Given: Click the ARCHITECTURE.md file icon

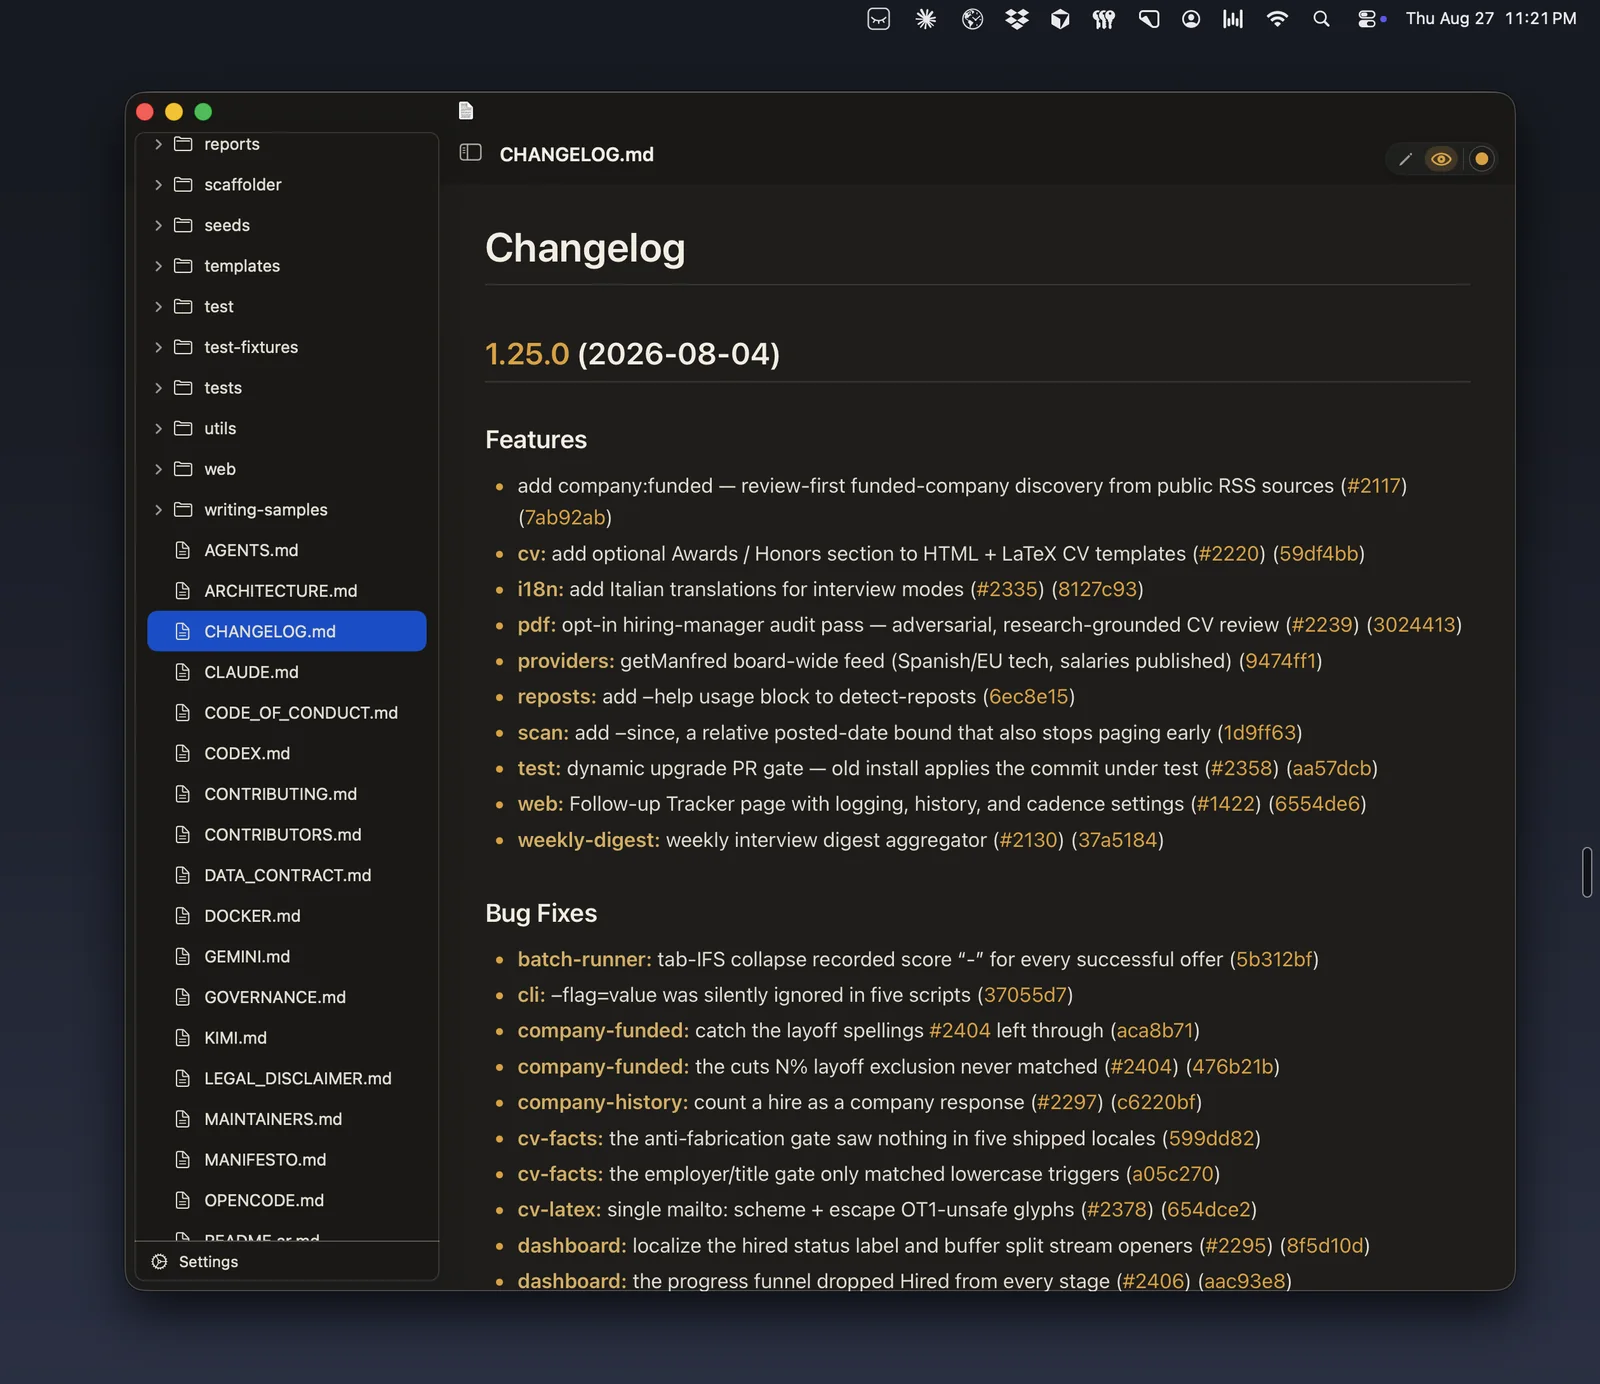Looking at the screenshot, I should 183,591.
